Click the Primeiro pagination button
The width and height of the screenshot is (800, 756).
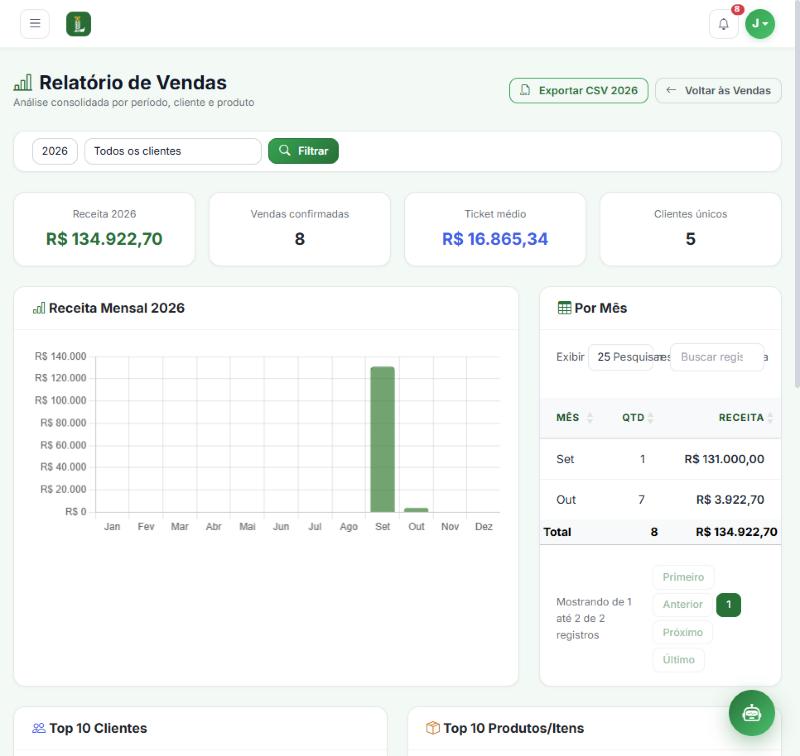(683, 577)
